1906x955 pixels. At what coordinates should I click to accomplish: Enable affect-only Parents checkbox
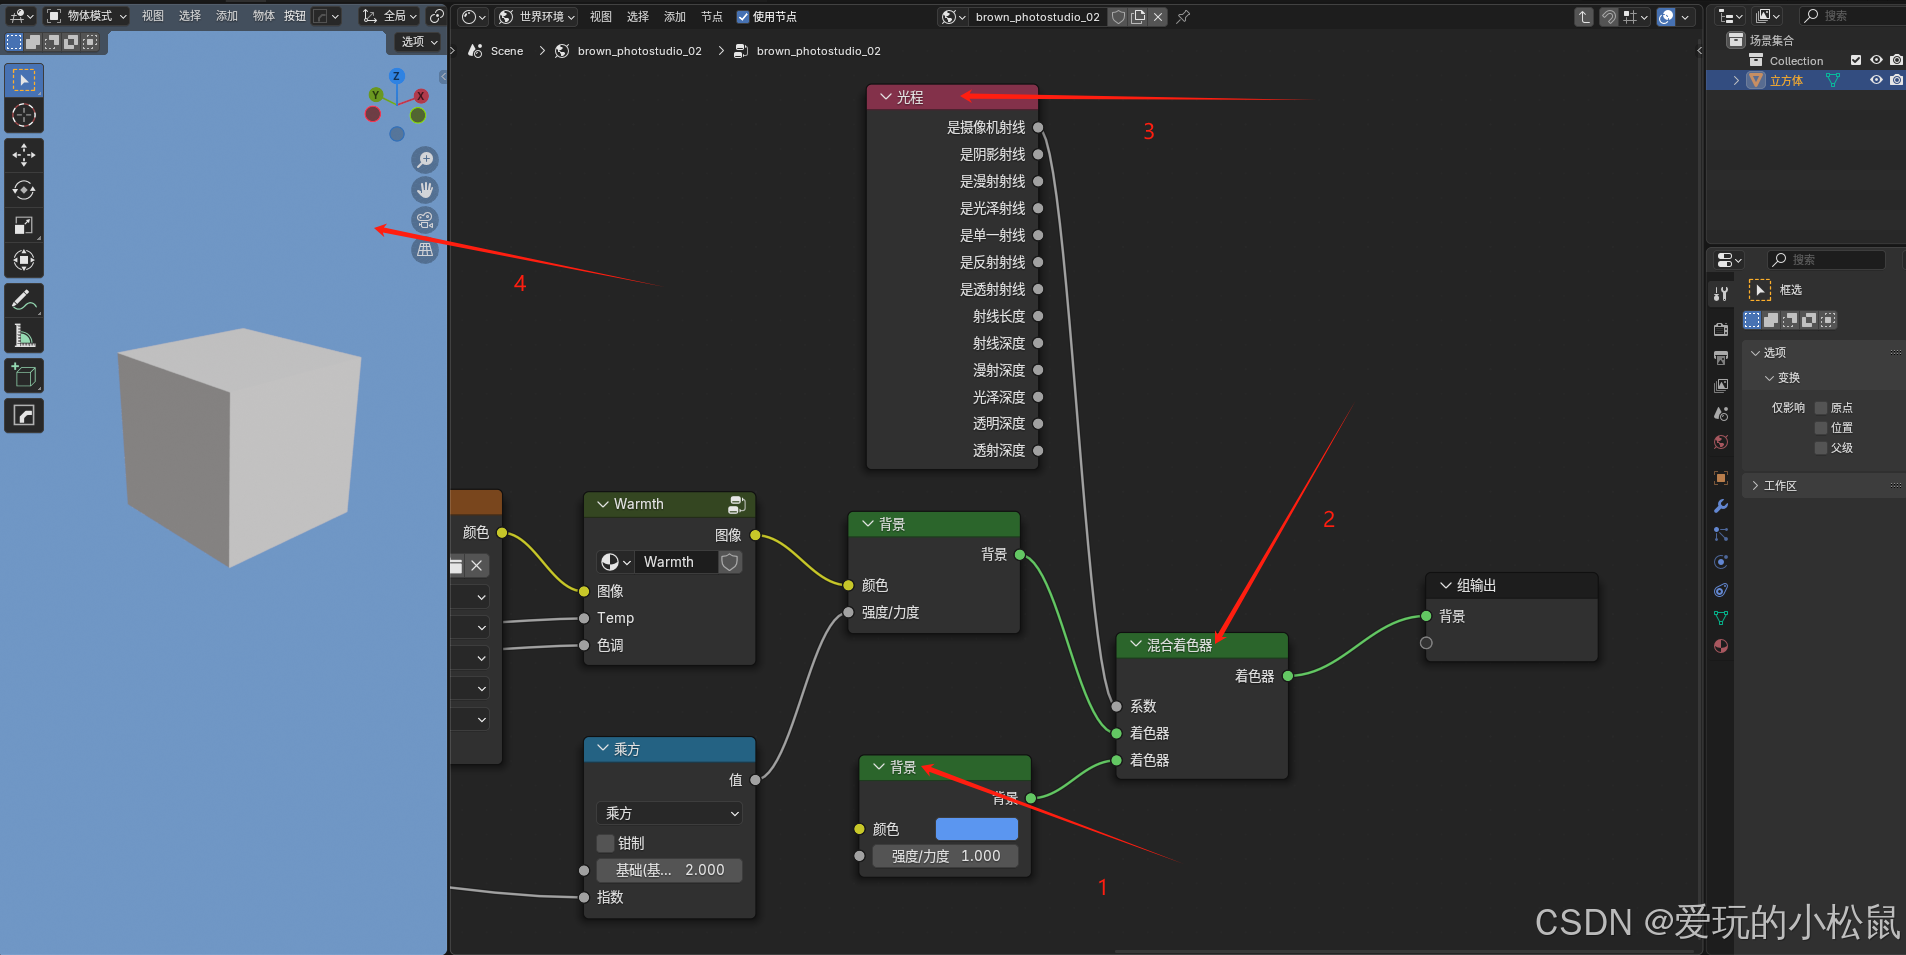click(1821, 448)
